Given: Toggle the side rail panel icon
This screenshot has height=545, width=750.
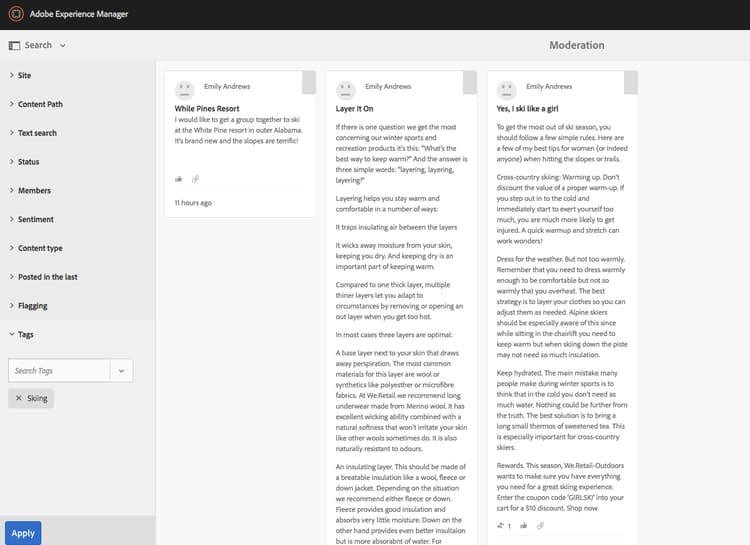Looking at the screenshot, I should (x=14, y=45).
